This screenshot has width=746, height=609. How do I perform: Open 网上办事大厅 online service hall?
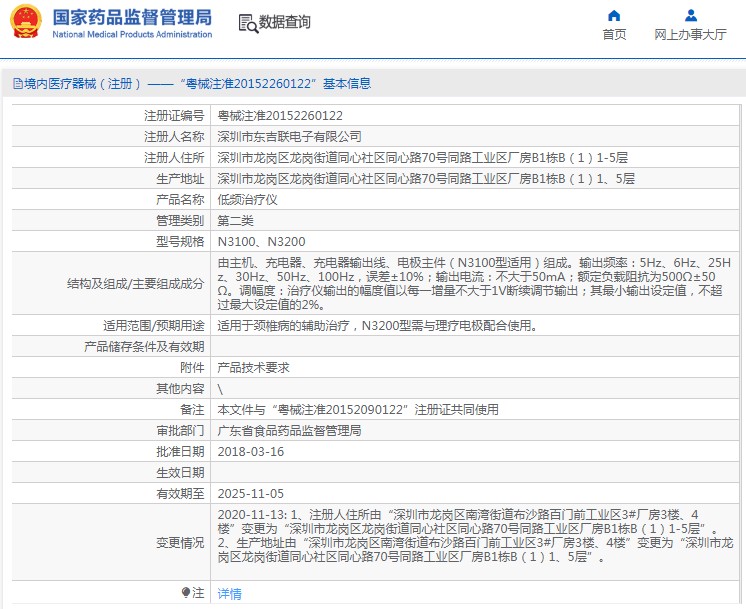(x=690, y=34)
